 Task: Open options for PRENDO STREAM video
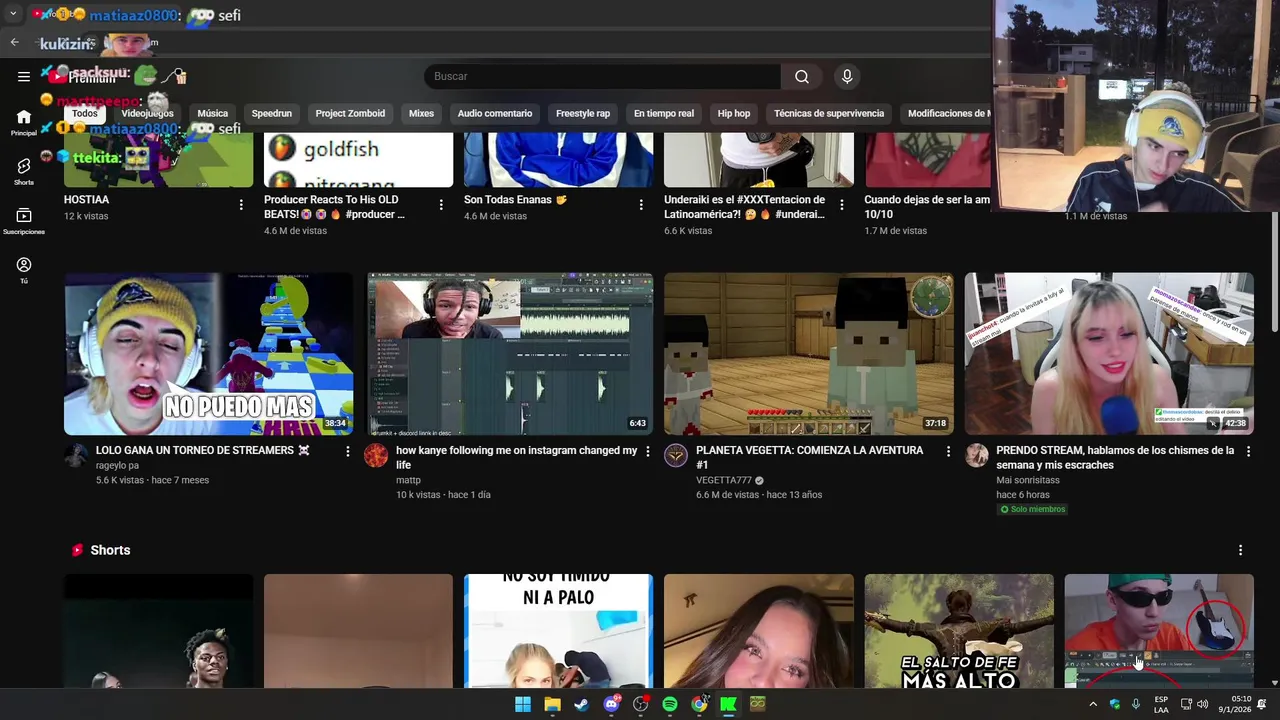click(x=1248, y=452)
